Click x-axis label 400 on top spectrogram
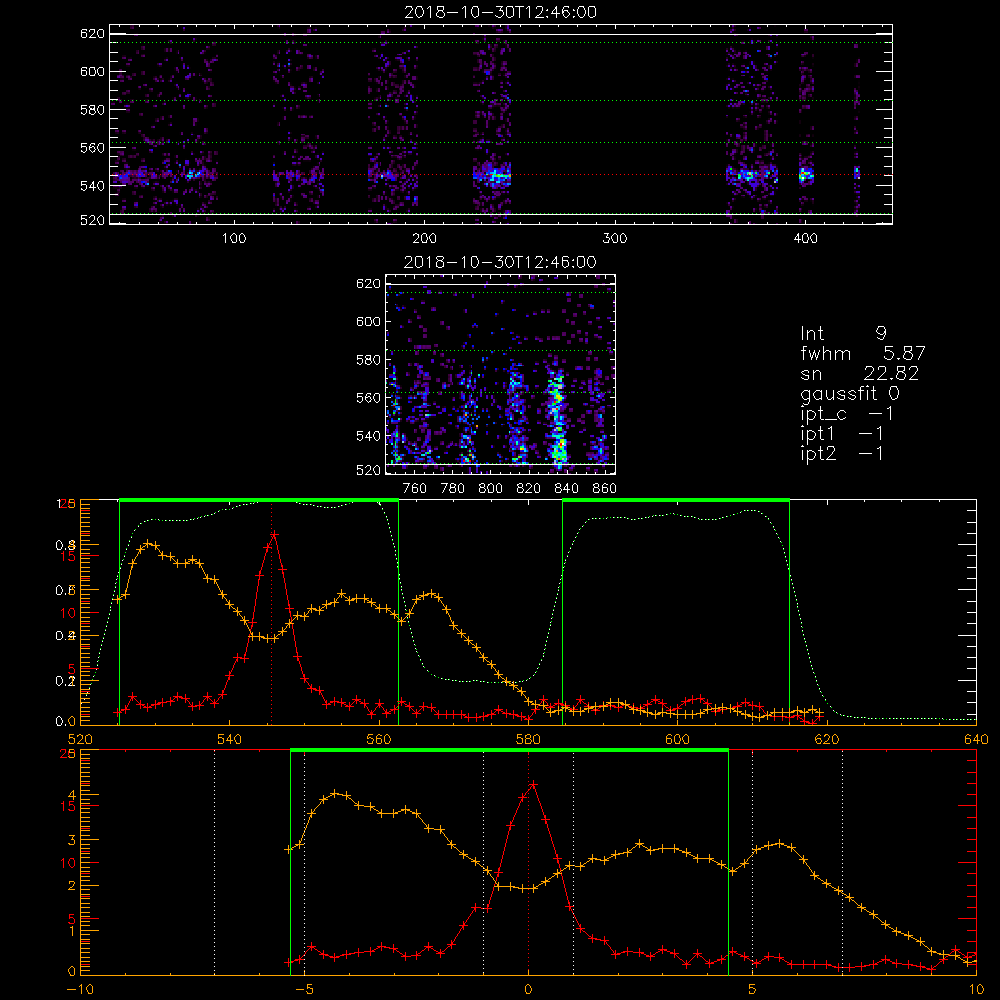The width and height of the screenshot is (1000, 1000). coord(805,239)
